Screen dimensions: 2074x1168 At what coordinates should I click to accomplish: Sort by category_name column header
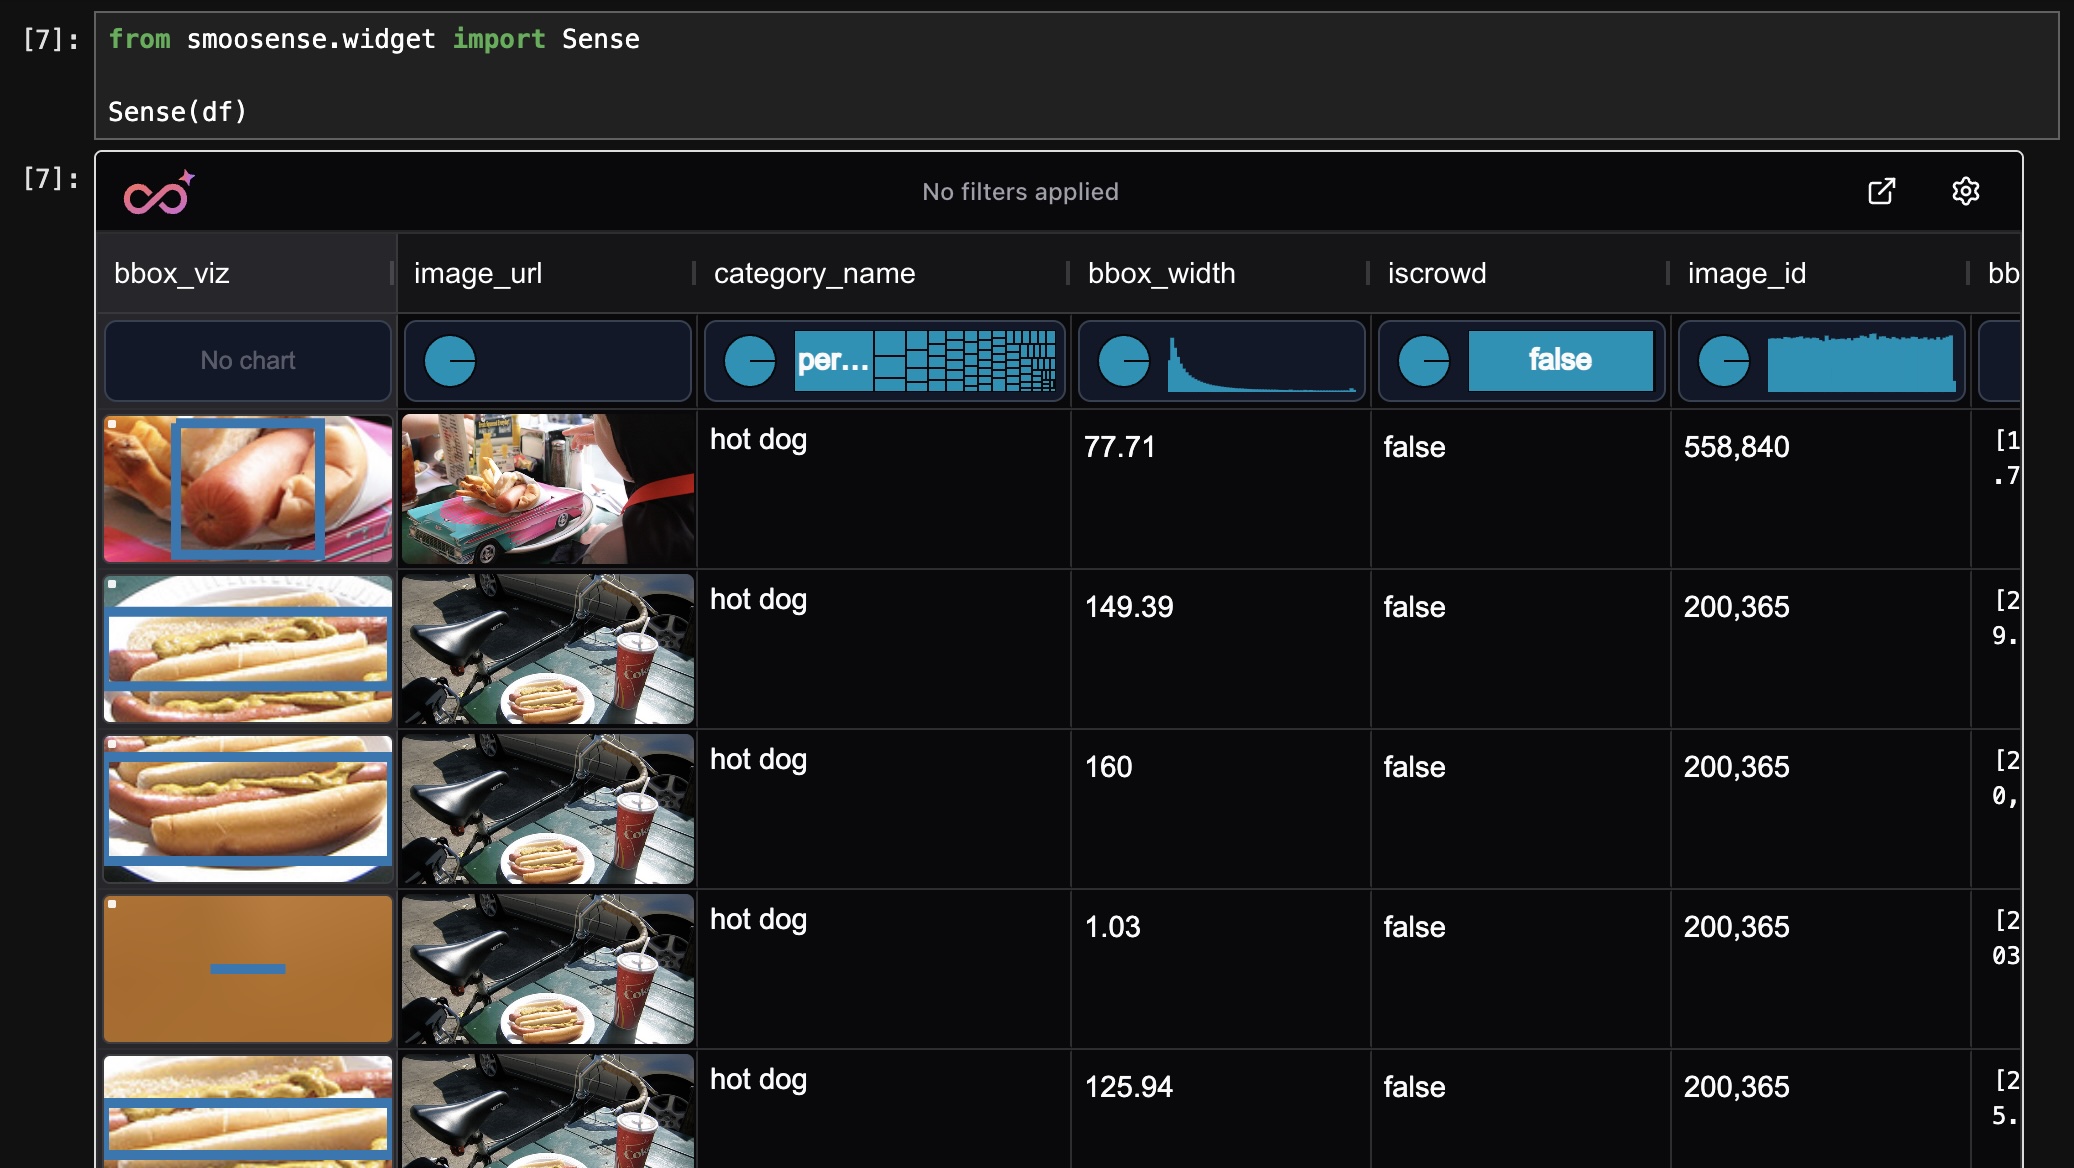[814, 273]
